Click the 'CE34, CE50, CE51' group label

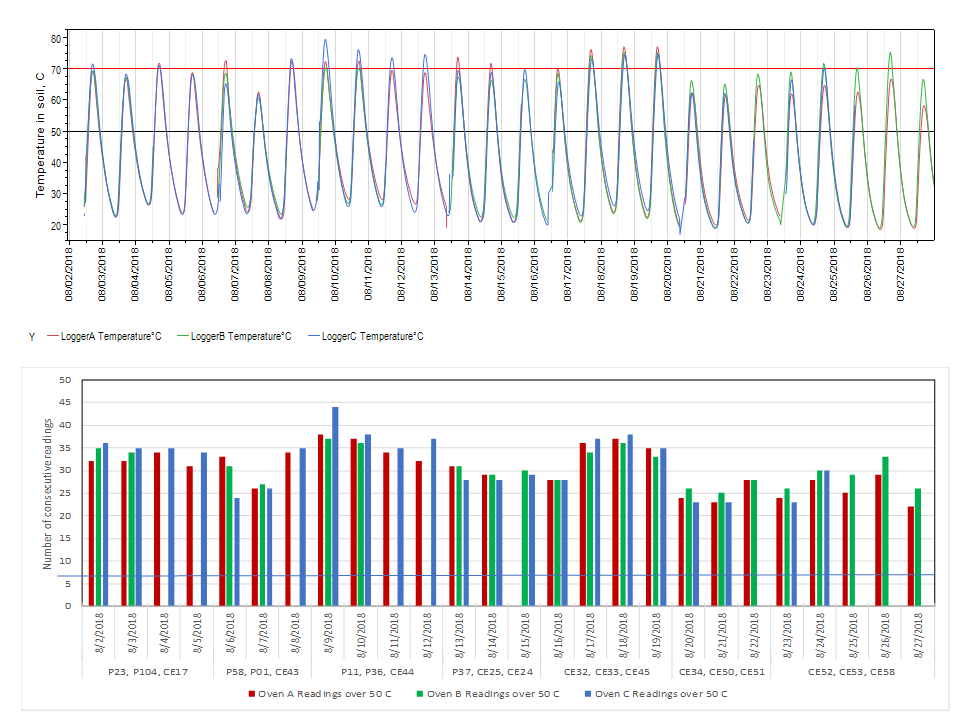pyautogui.click(x=722, y=672)
